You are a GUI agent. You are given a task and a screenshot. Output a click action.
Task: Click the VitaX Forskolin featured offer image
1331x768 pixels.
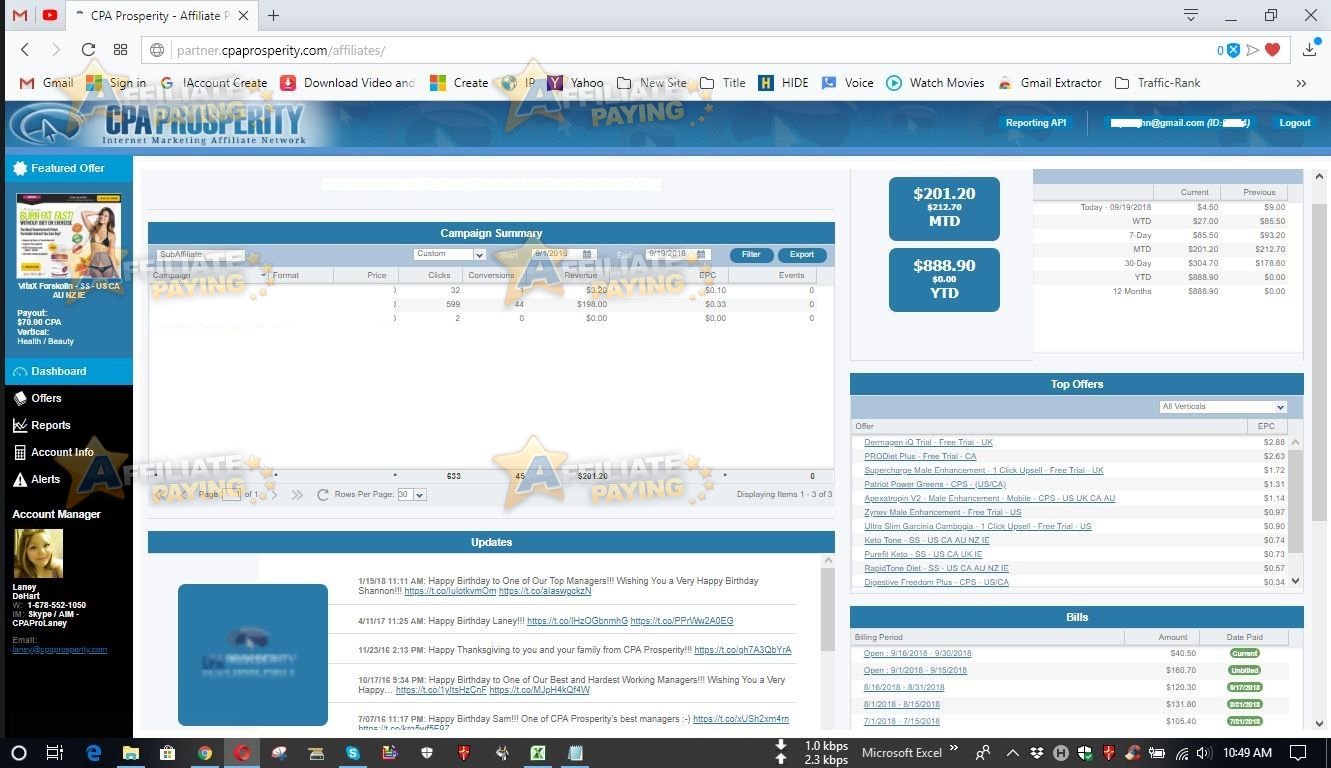[x=68, y=238]
